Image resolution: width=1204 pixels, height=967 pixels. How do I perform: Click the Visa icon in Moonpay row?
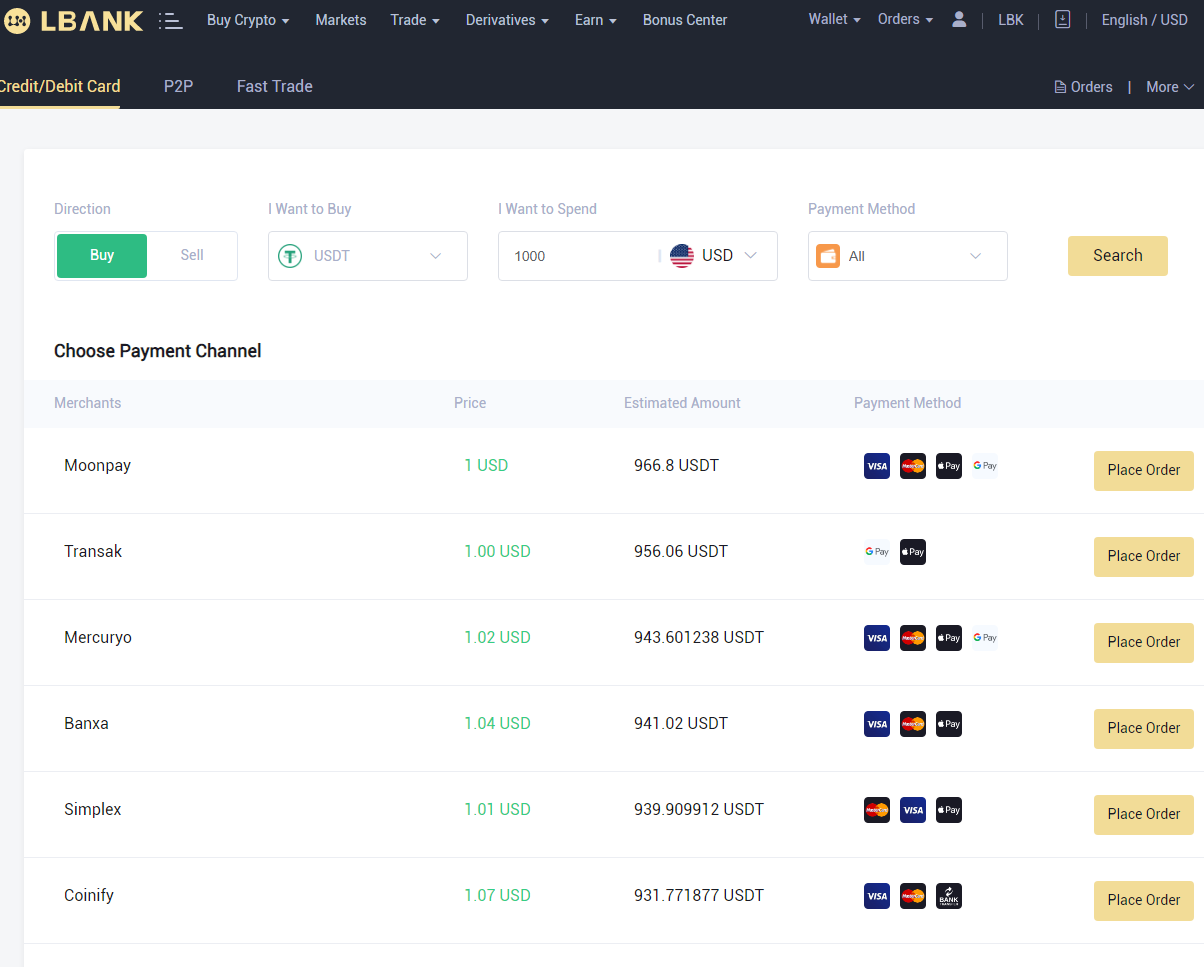click(x=877, y=466)
